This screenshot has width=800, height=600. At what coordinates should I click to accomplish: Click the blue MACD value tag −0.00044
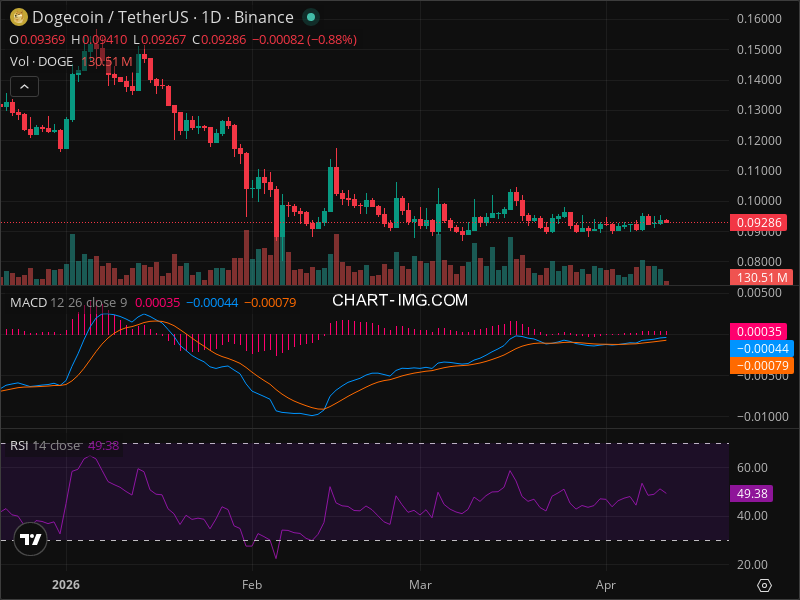[761, 348]
